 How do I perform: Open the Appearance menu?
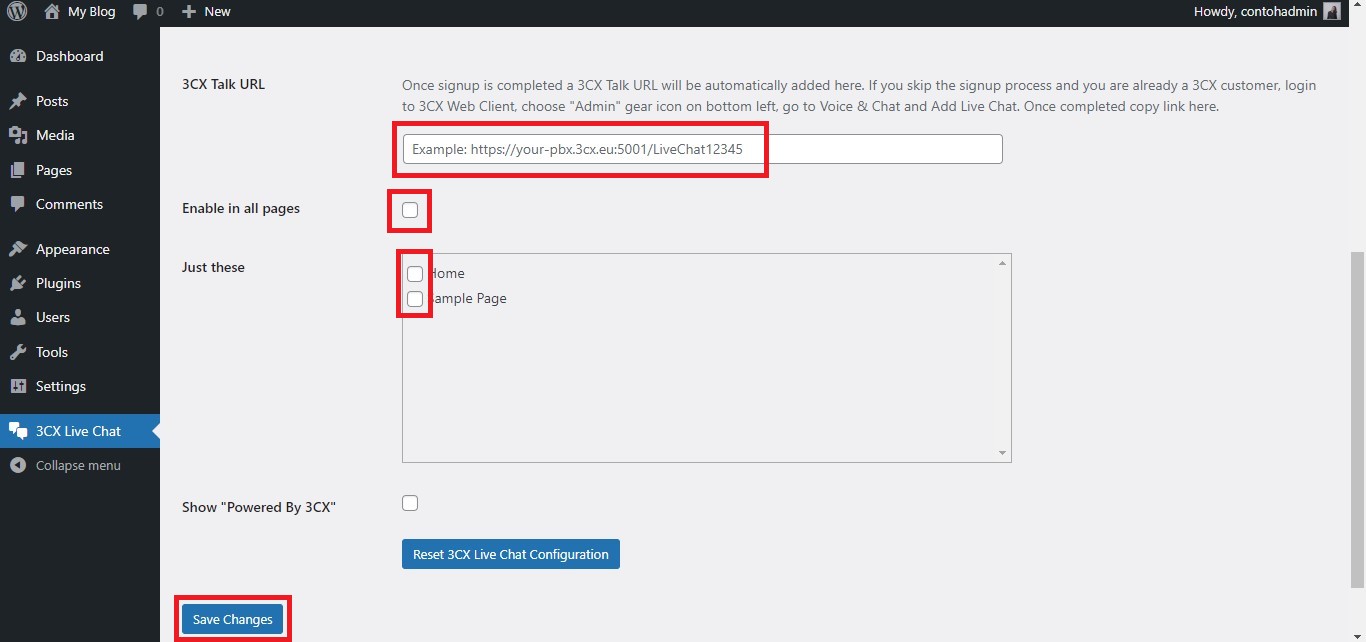72,249
